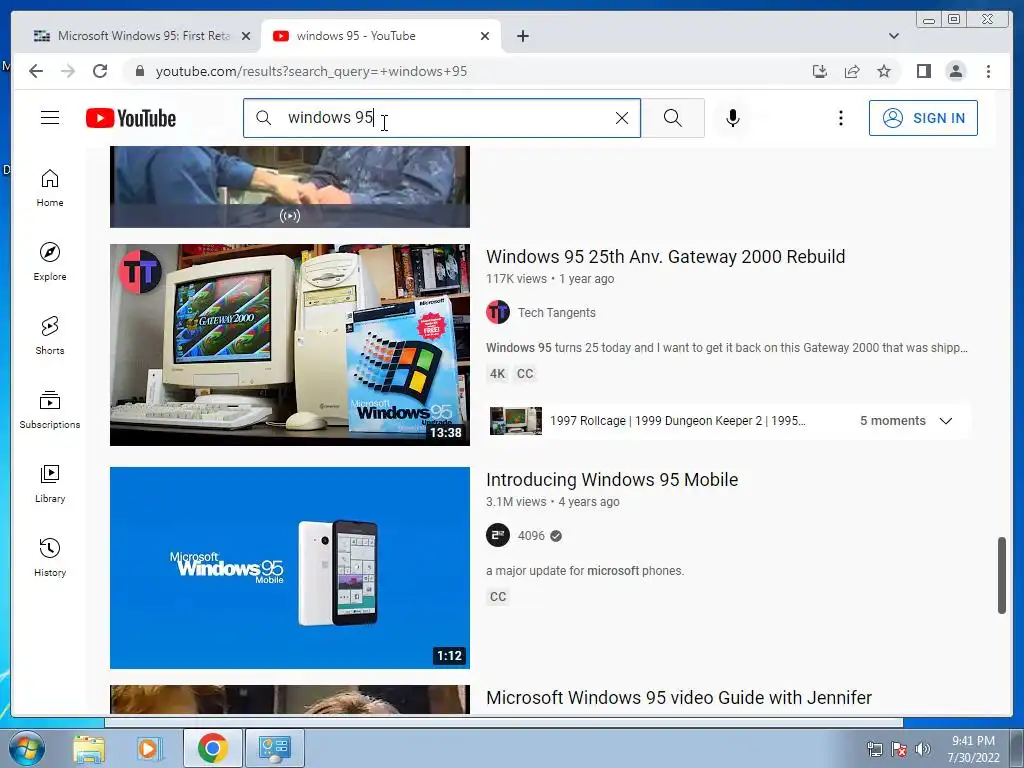Click the browser forward arrow
The image size is (1024, 768).
68,71
